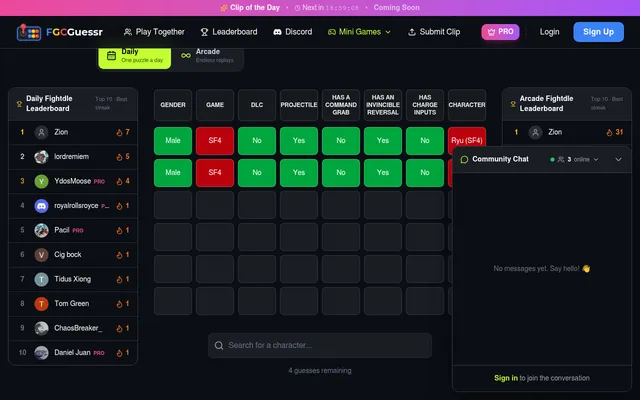Click HAS A COMMAND GRAB header

[341, 105]
